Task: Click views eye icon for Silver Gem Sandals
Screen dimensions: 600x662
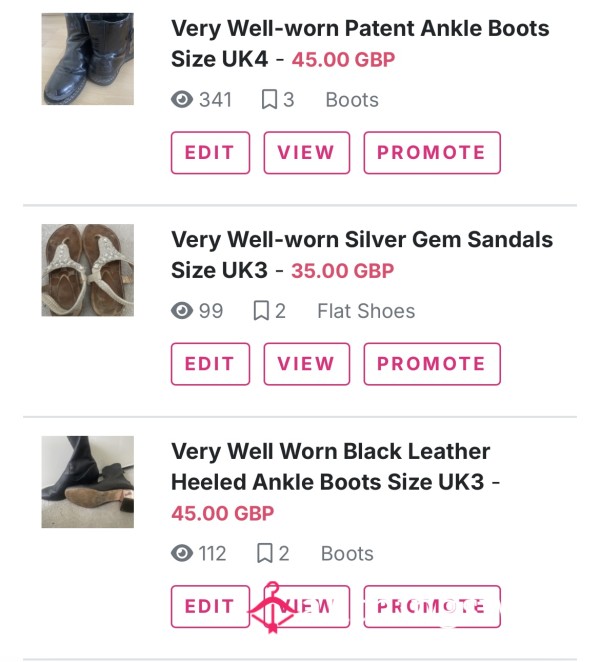Action: [182, 311]
